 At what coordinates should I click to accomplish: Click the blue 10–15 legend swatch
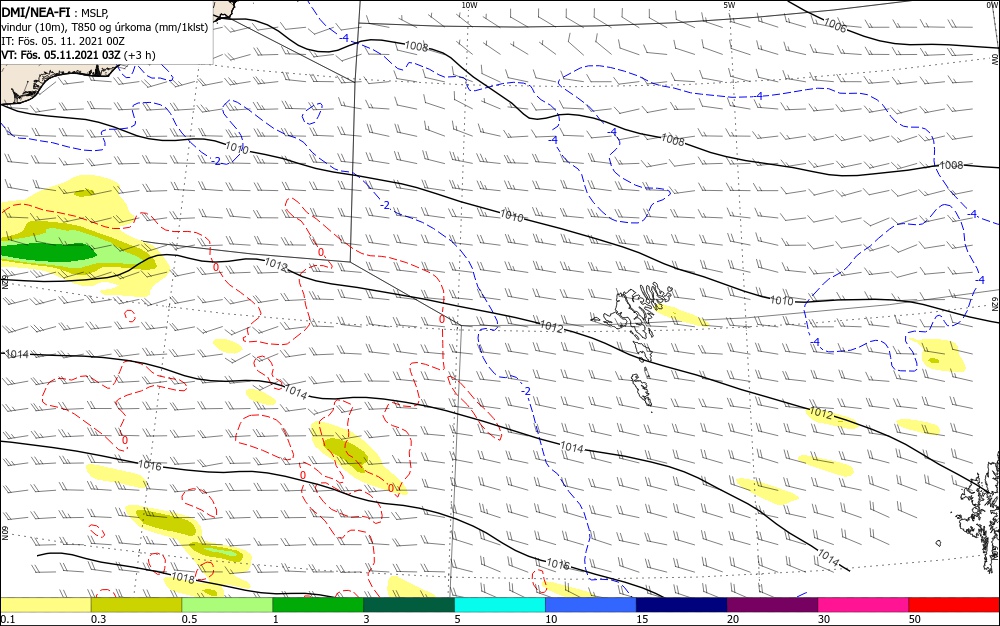tap(591, 605)
